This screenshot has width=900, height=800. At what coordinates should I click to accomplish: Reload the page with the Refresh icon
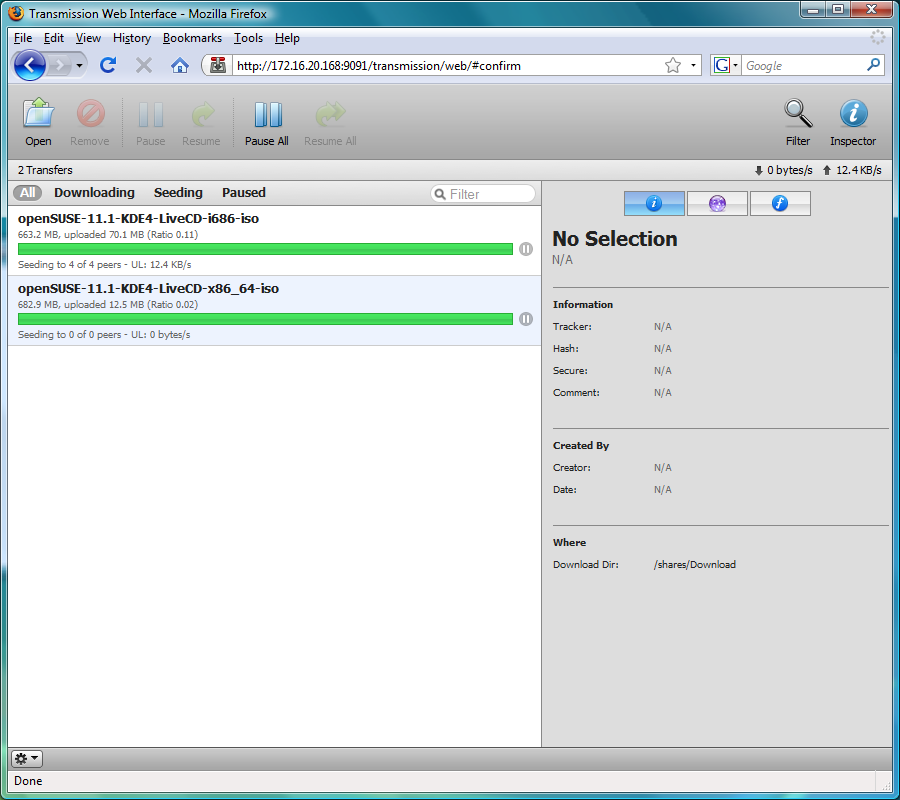point(108,65)
